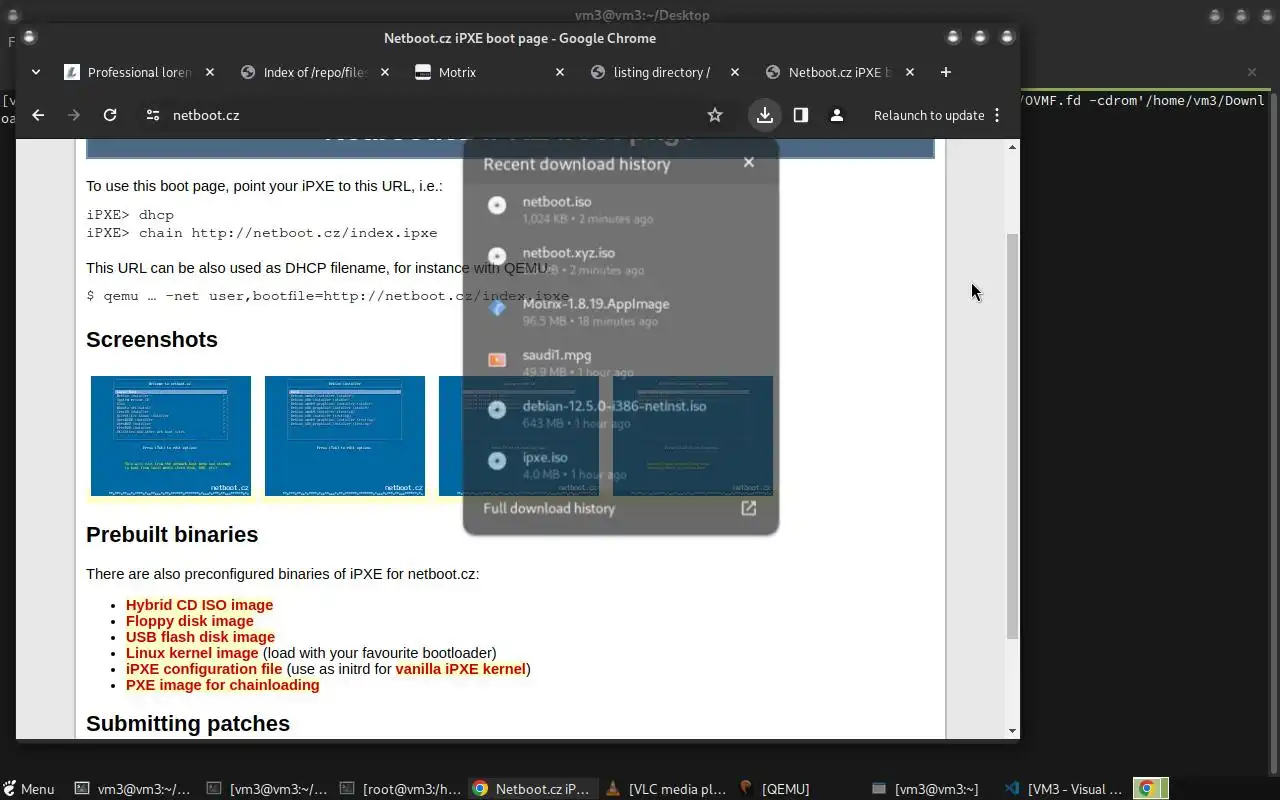Bookmark this page with star icon
This screenshot has height=800, width=1280.
coord(715,115)
